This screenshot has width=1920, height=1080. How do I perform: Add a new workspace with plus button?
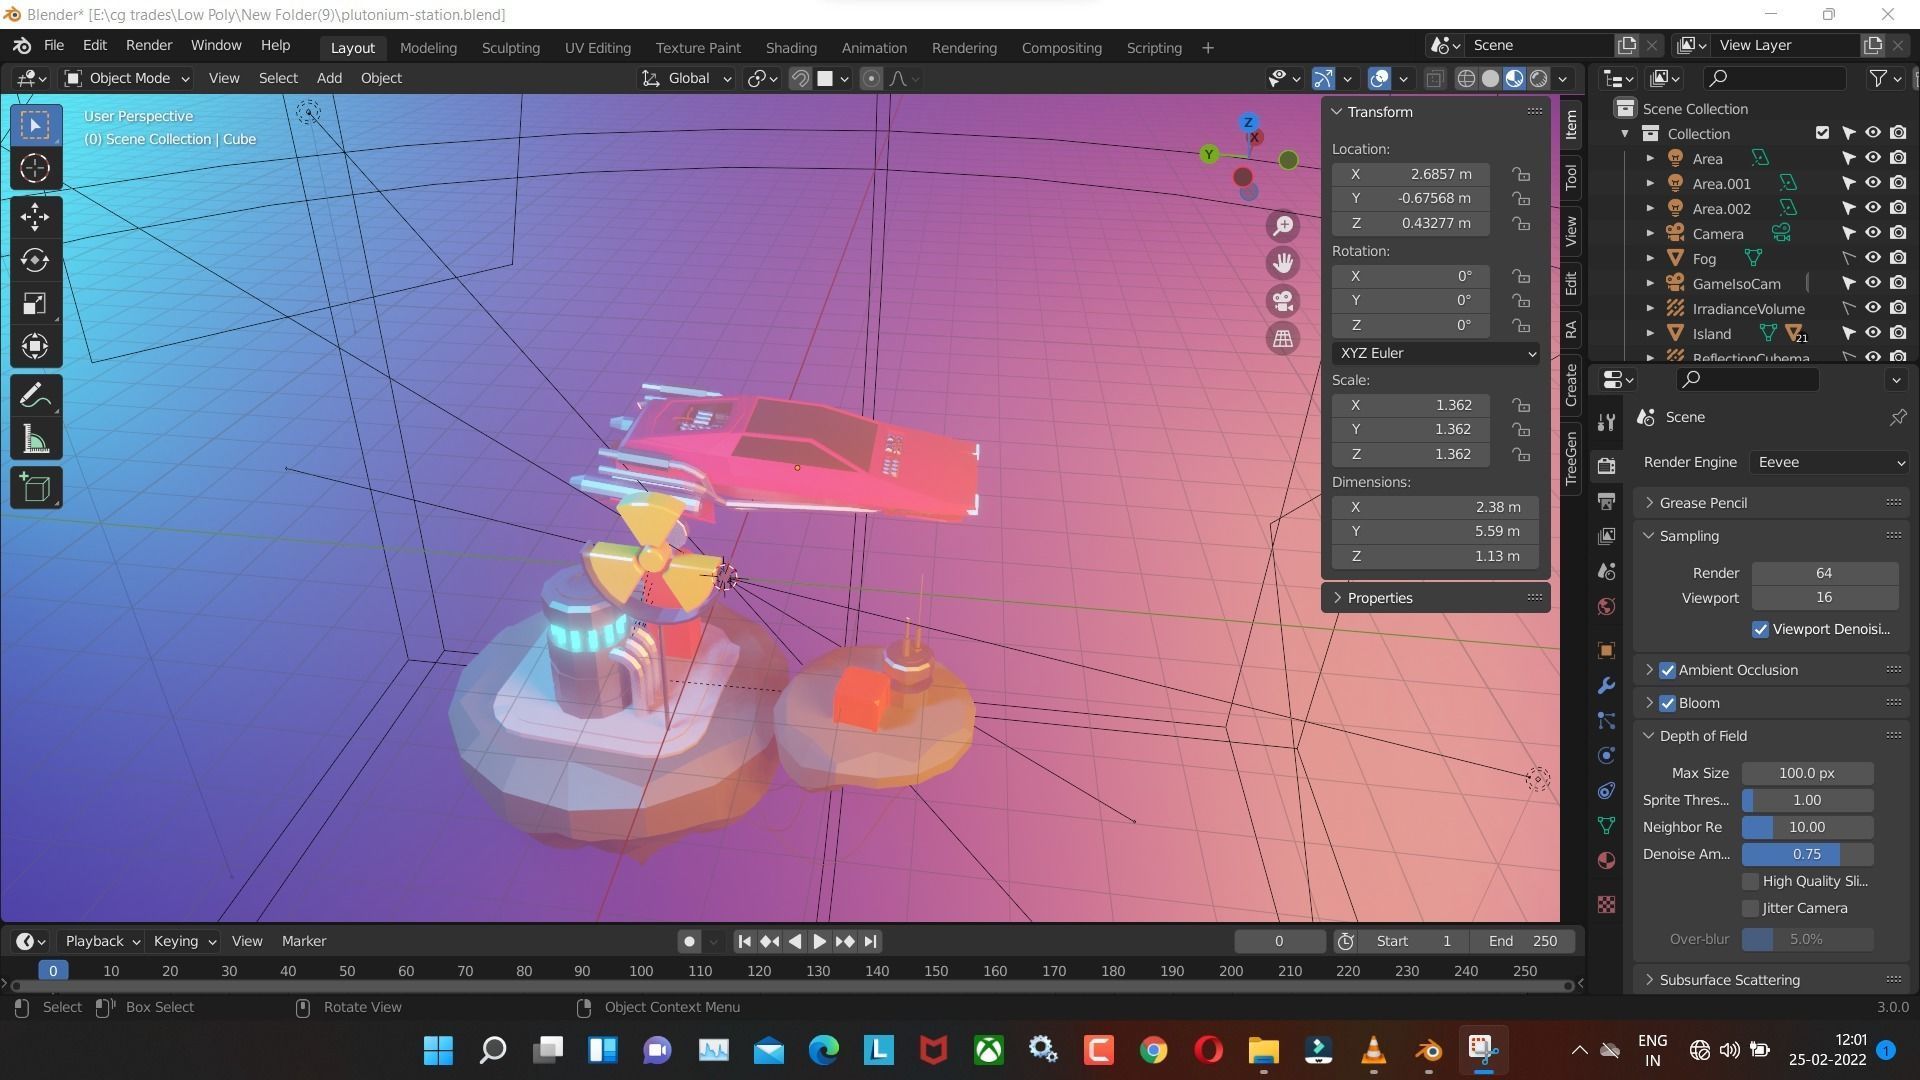pos(1208,47)
